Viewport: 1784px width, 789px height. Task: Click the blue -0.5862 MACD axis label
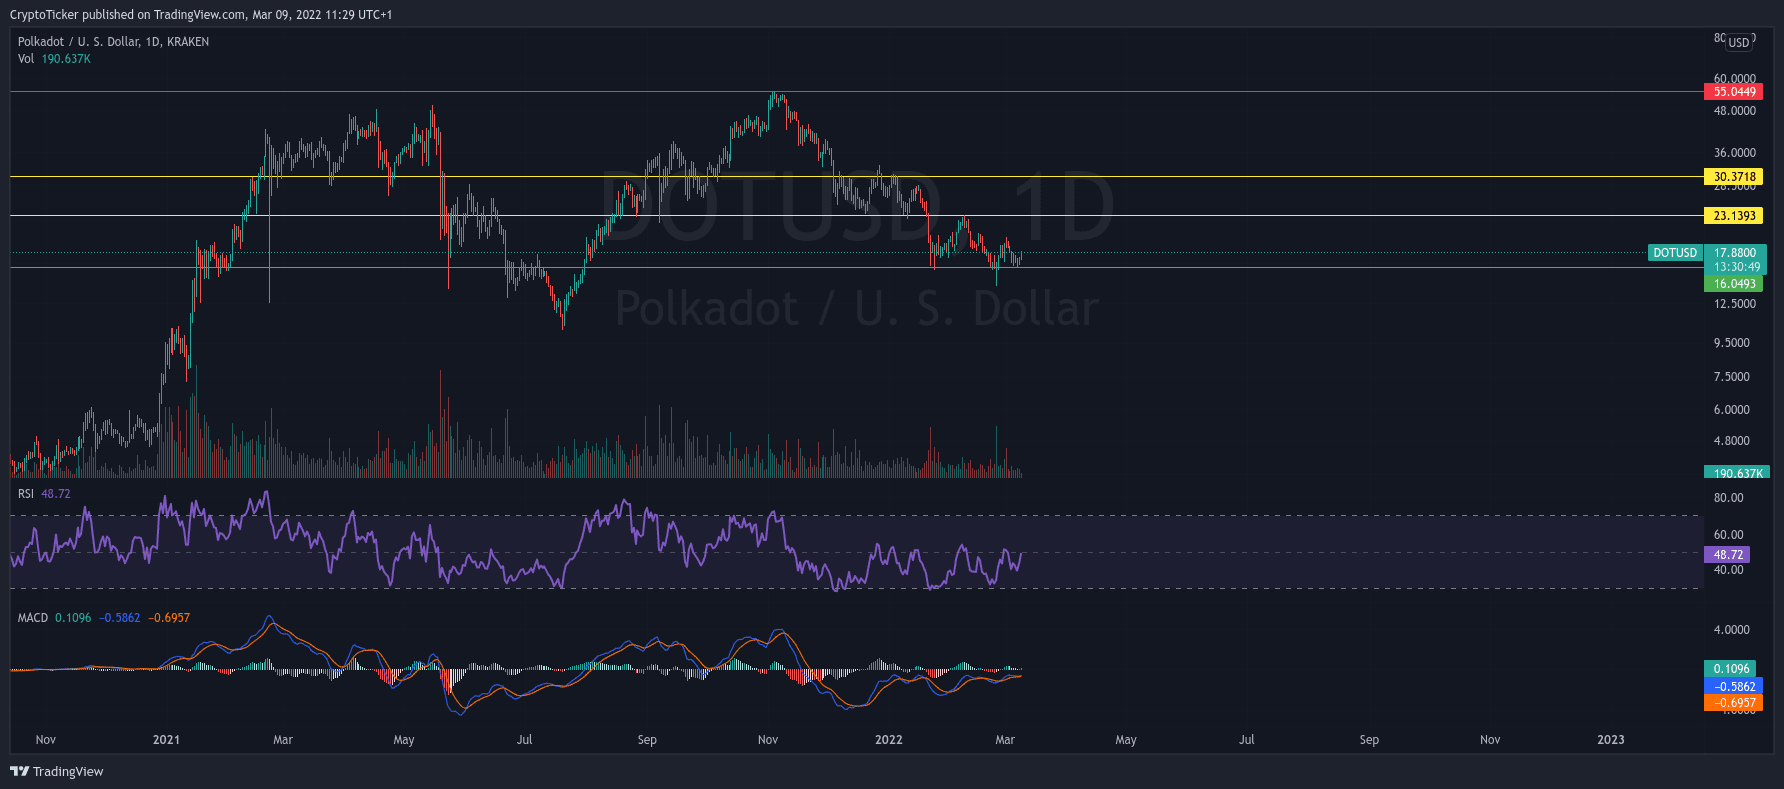coord(1733,686)
